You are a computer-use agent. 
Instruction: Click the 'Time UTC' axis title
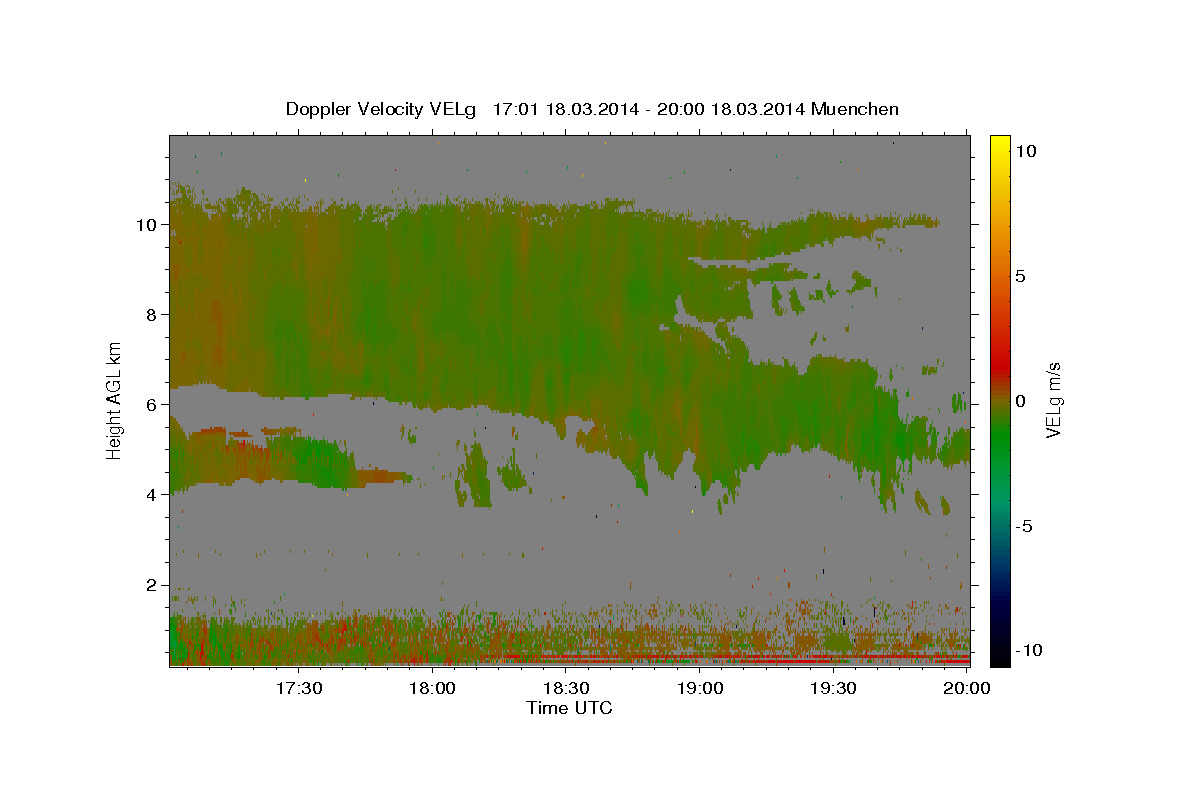(x=569, y=708)
